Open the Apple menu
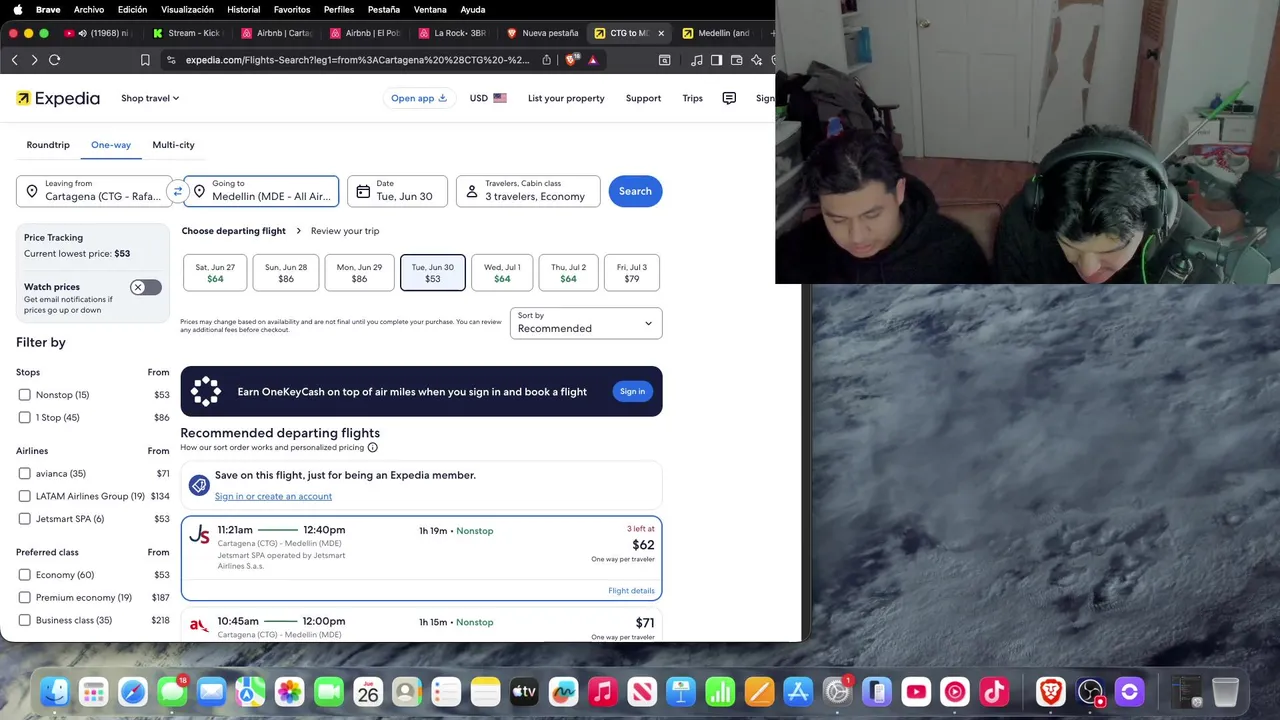1280x720 pixels. 17,9
